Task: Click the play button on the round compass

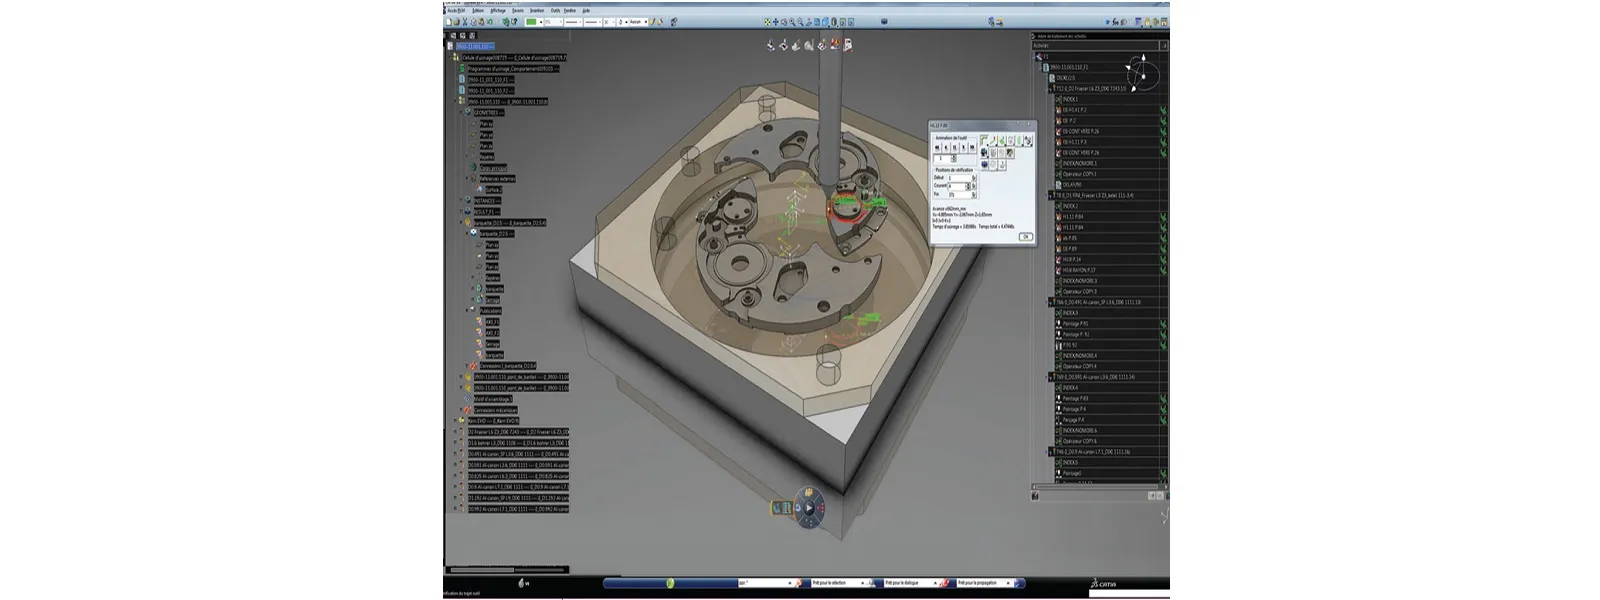Action: point(810,508)
